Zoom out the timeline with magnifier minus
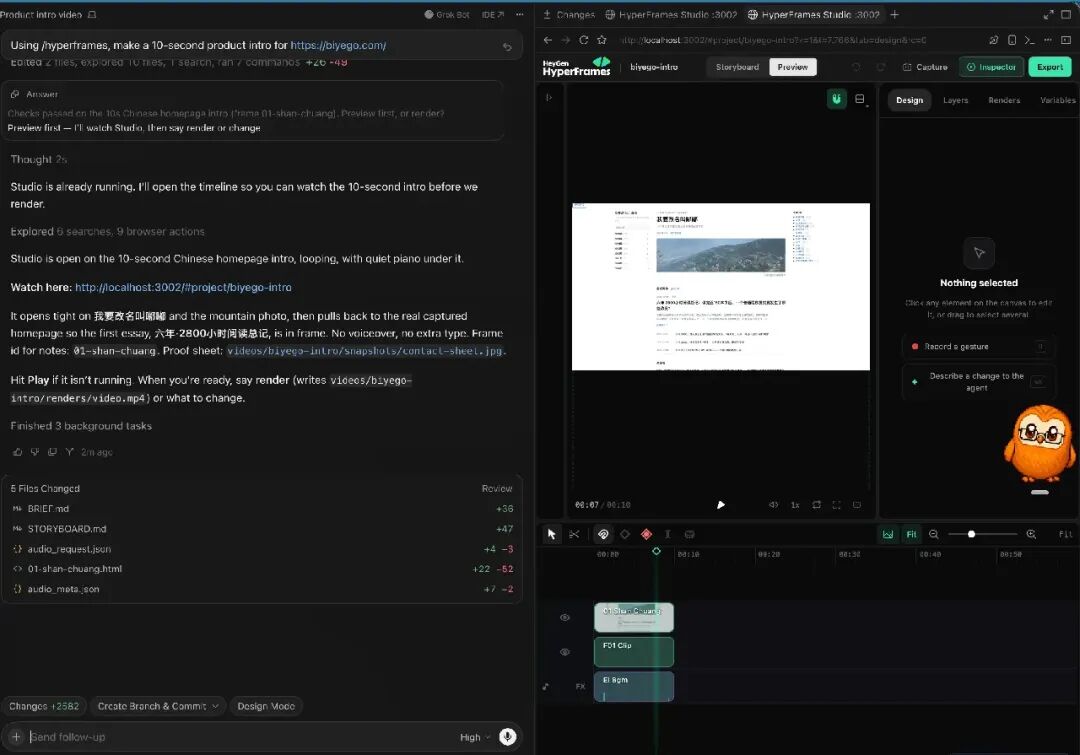 [934, 534]
